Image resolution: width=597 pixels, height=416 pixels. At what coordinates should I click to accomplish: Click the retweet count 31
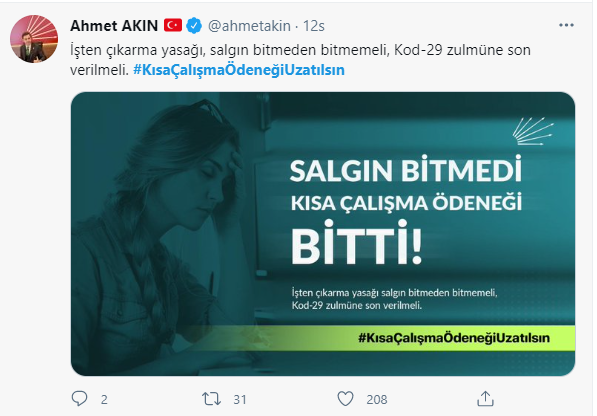pyautogui.click(x=240, y=400)
